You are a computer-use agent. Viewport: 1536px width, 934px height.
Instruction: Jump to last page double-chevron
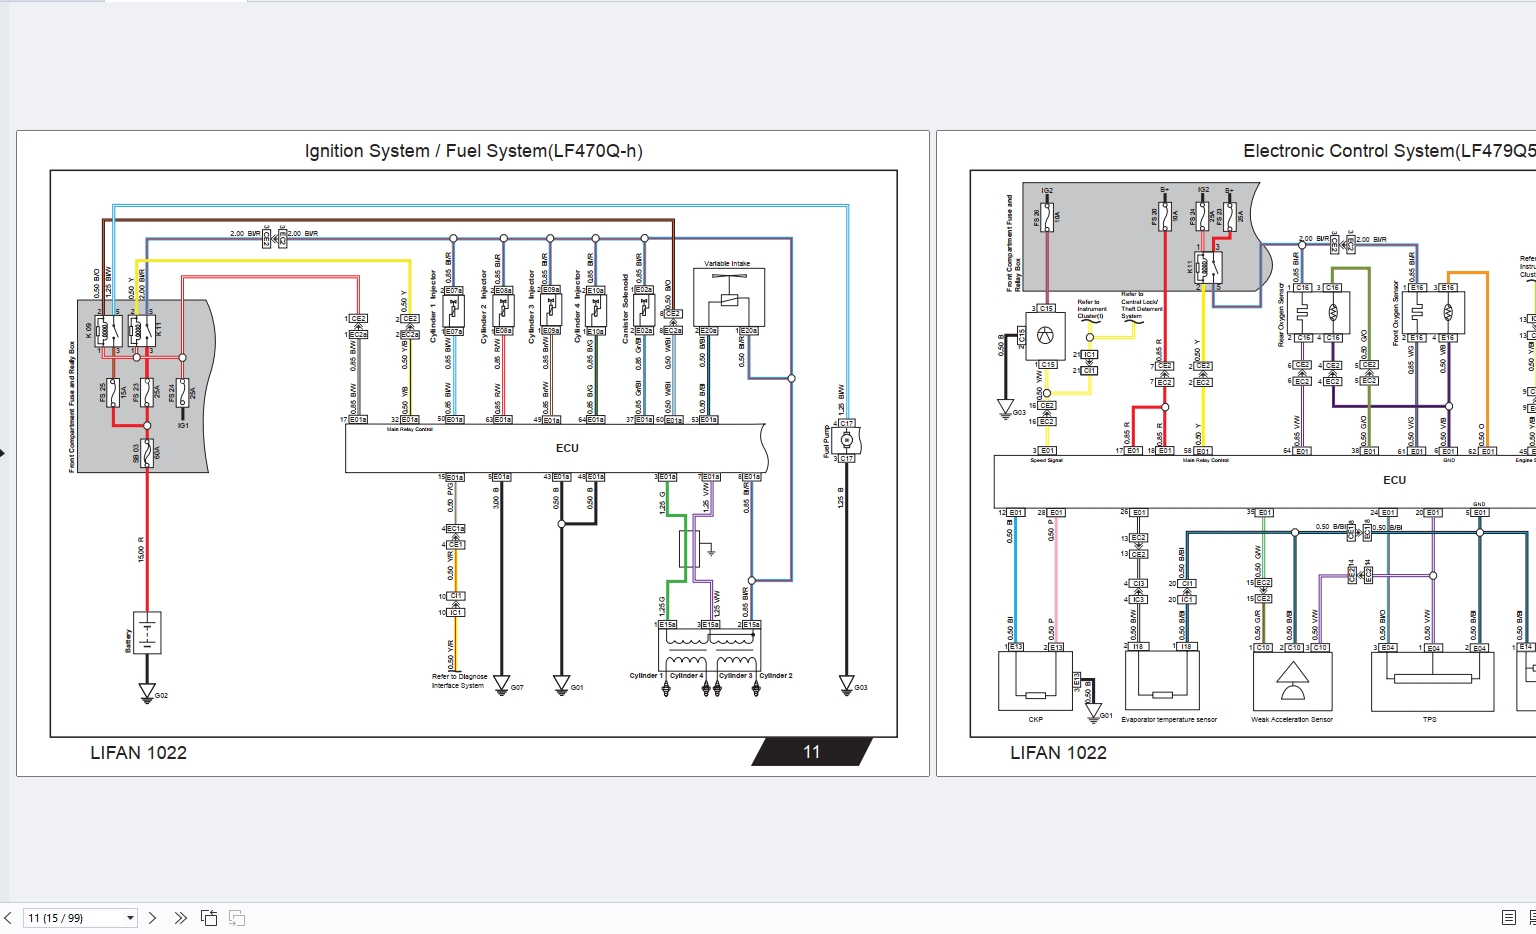[x=180, y=918]
